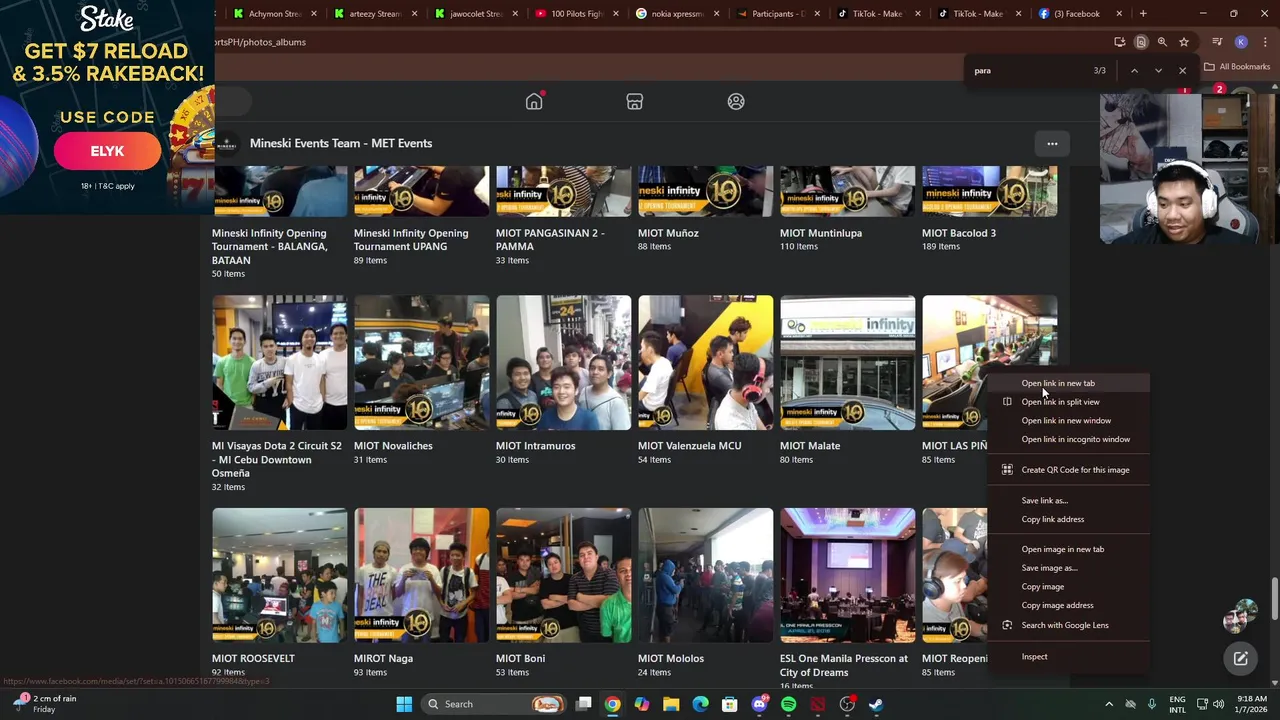The image size is (1280, 720).
Task: Click the install app icon in address bar
Action: [1120, 42]
